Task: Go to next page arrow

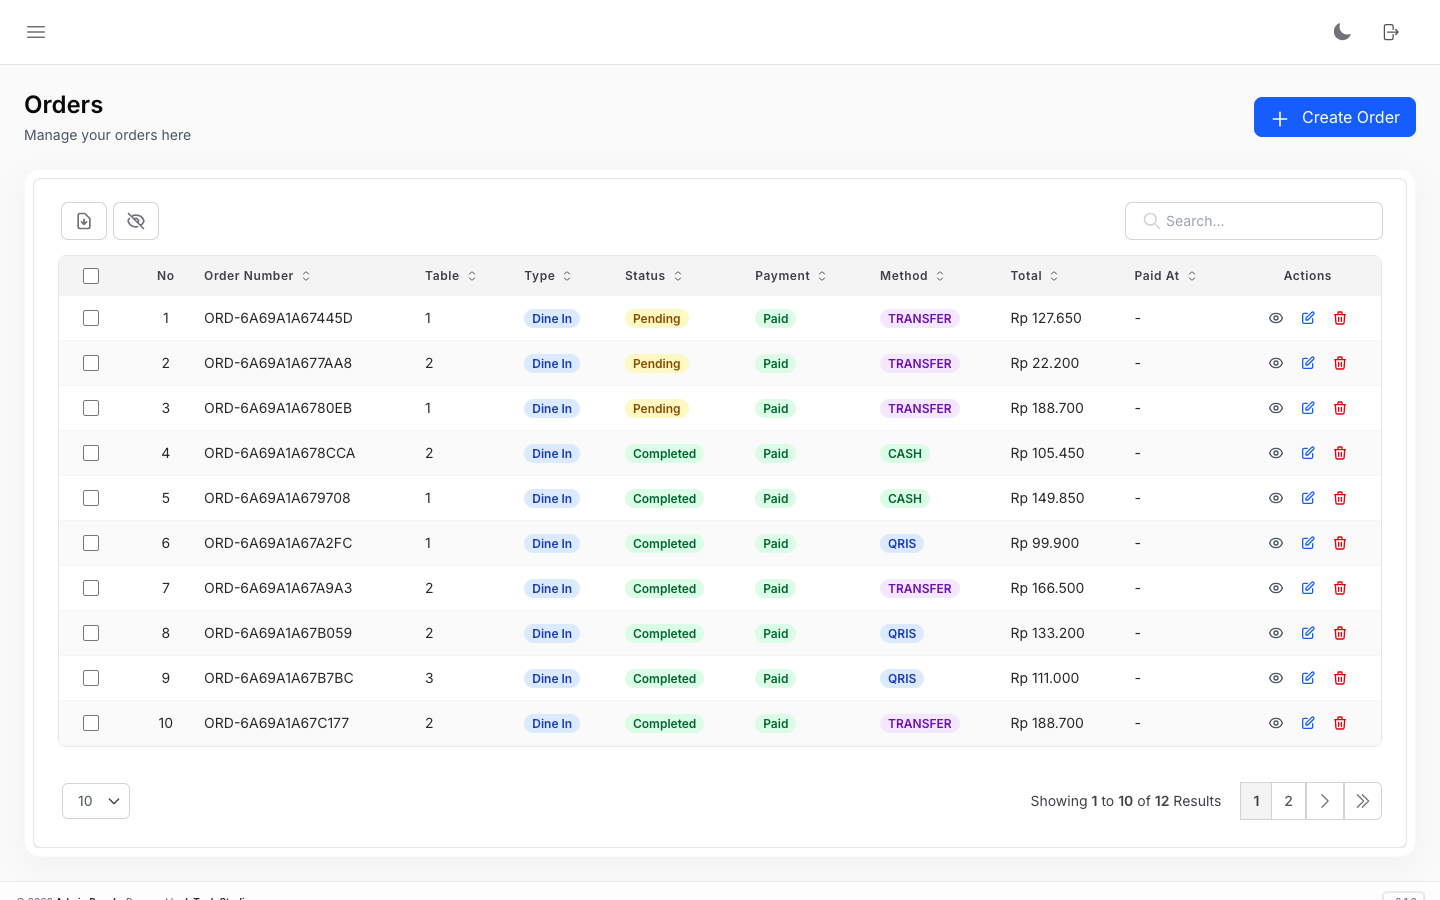Action: [x=1324, y=801]
